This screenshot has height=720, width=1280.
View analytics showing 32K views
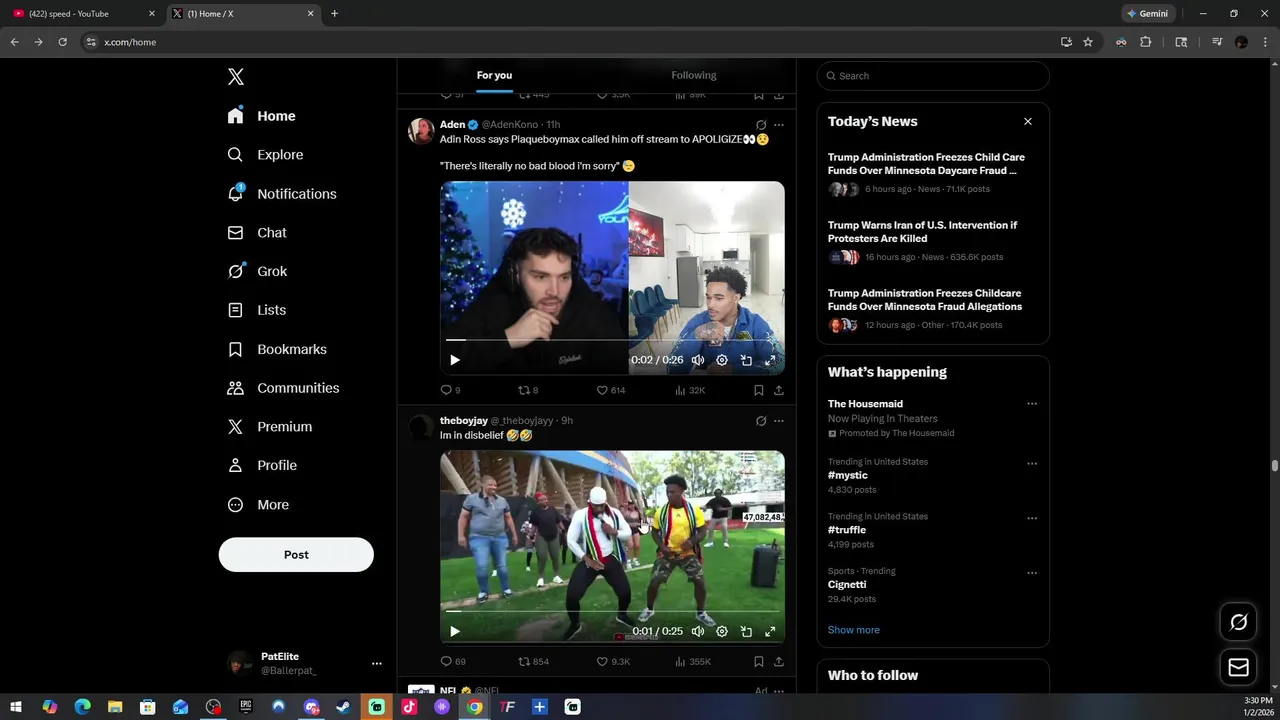(690, 390)
